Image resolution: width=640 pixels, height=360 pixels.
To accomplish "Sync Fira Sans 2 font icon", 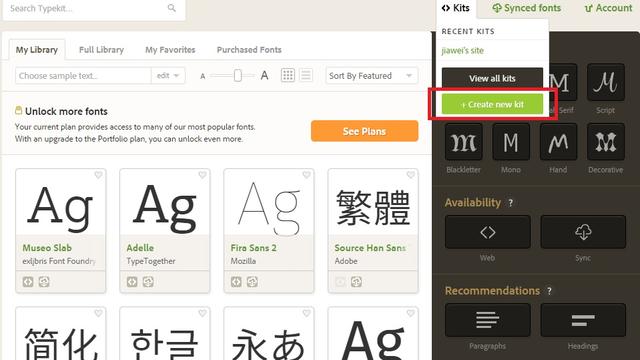I will [252, 282].
